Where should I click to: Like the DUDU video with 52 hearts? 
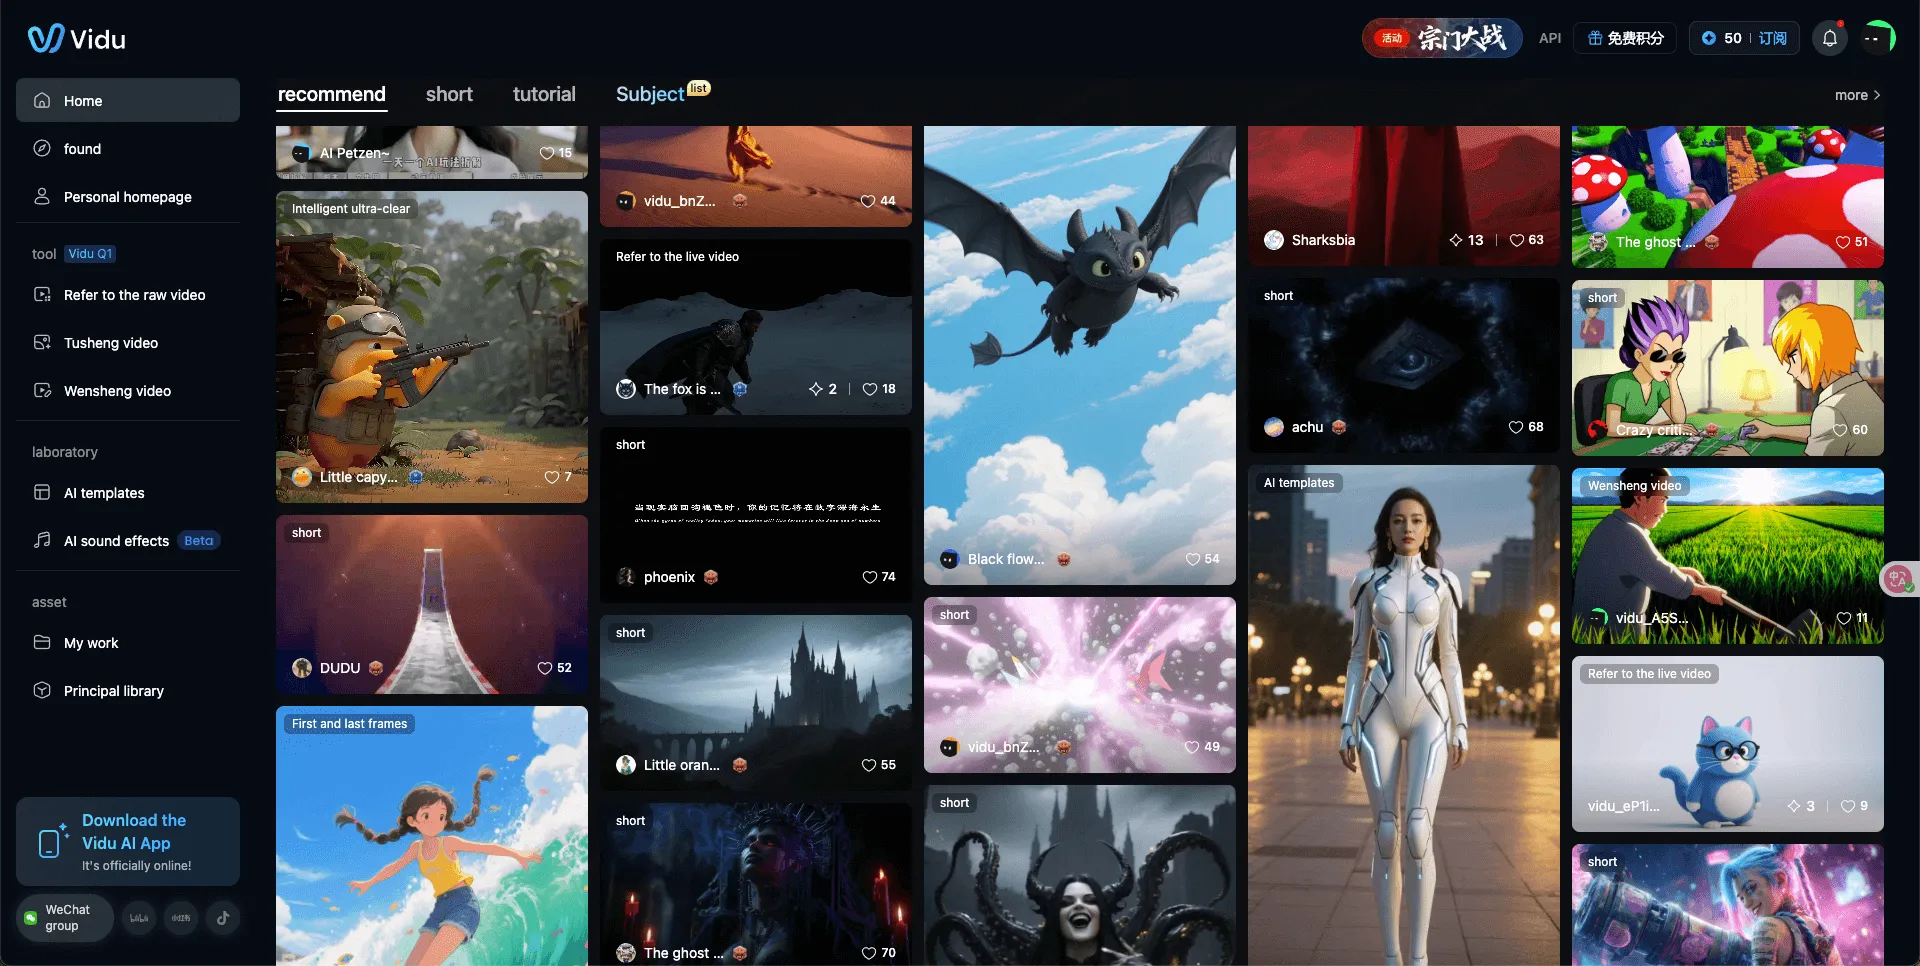pyautogui.click(x=545, y=668)
